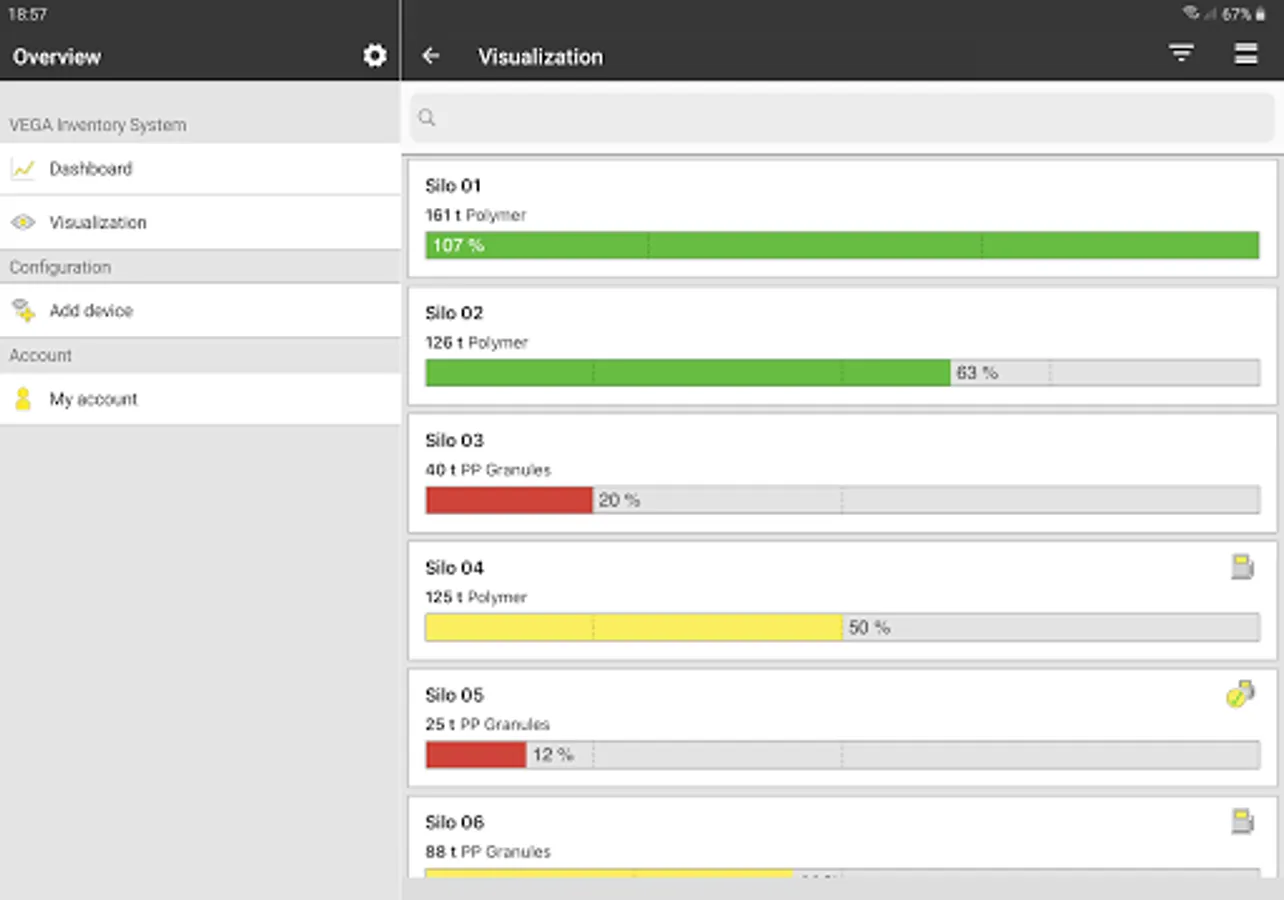Tap the device icon on Silo 04
Image resolution: width=1284 pixels, height=900 pixels.
pyautogui.click(x=1241, y=567)
